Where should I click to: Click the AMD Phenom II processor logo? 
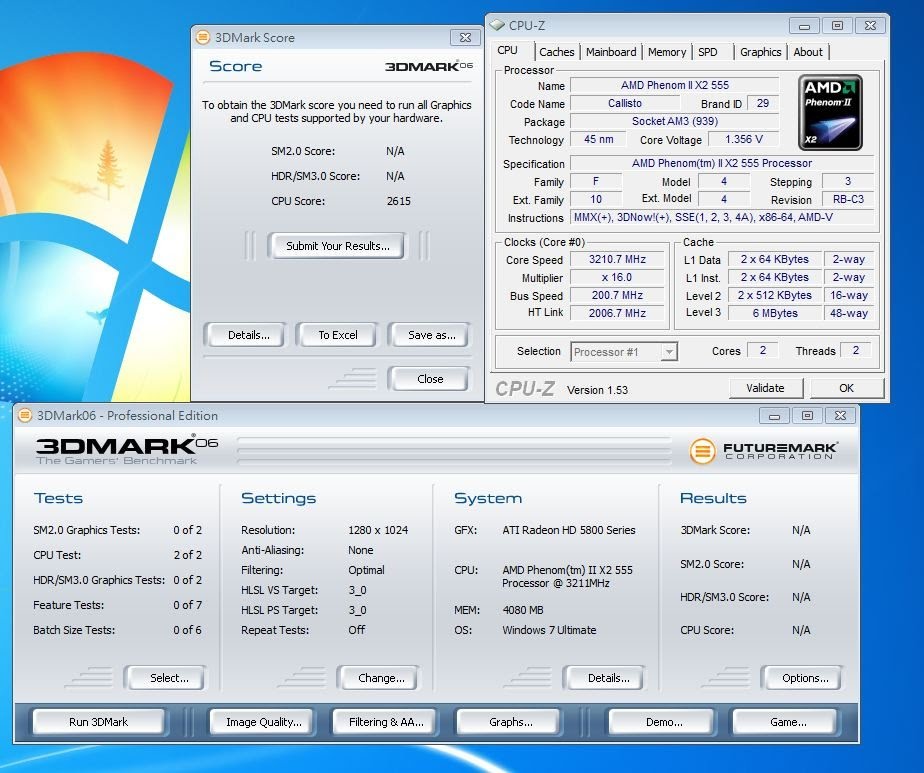(x=830, y=112)
